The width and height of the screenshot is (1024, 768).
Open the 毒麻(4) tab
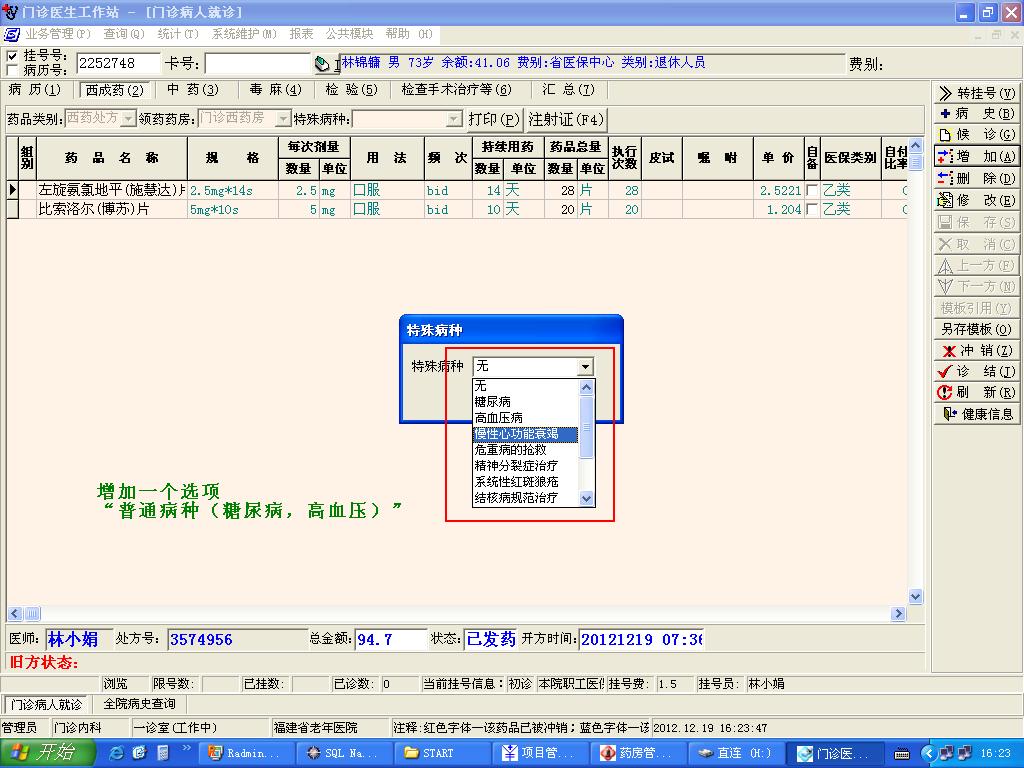coord(276,89)
